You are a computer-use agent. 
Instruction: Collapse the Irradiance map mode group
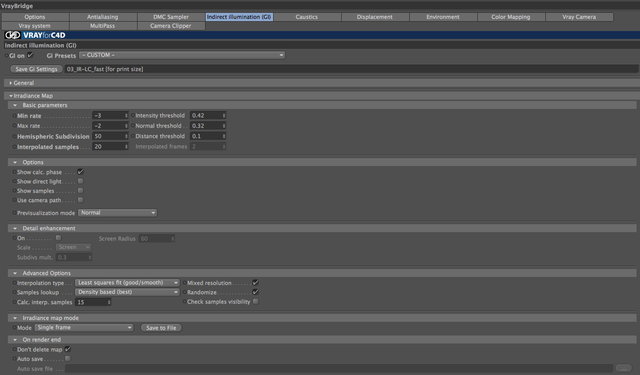pyautogui.click(x=15, y=318)
